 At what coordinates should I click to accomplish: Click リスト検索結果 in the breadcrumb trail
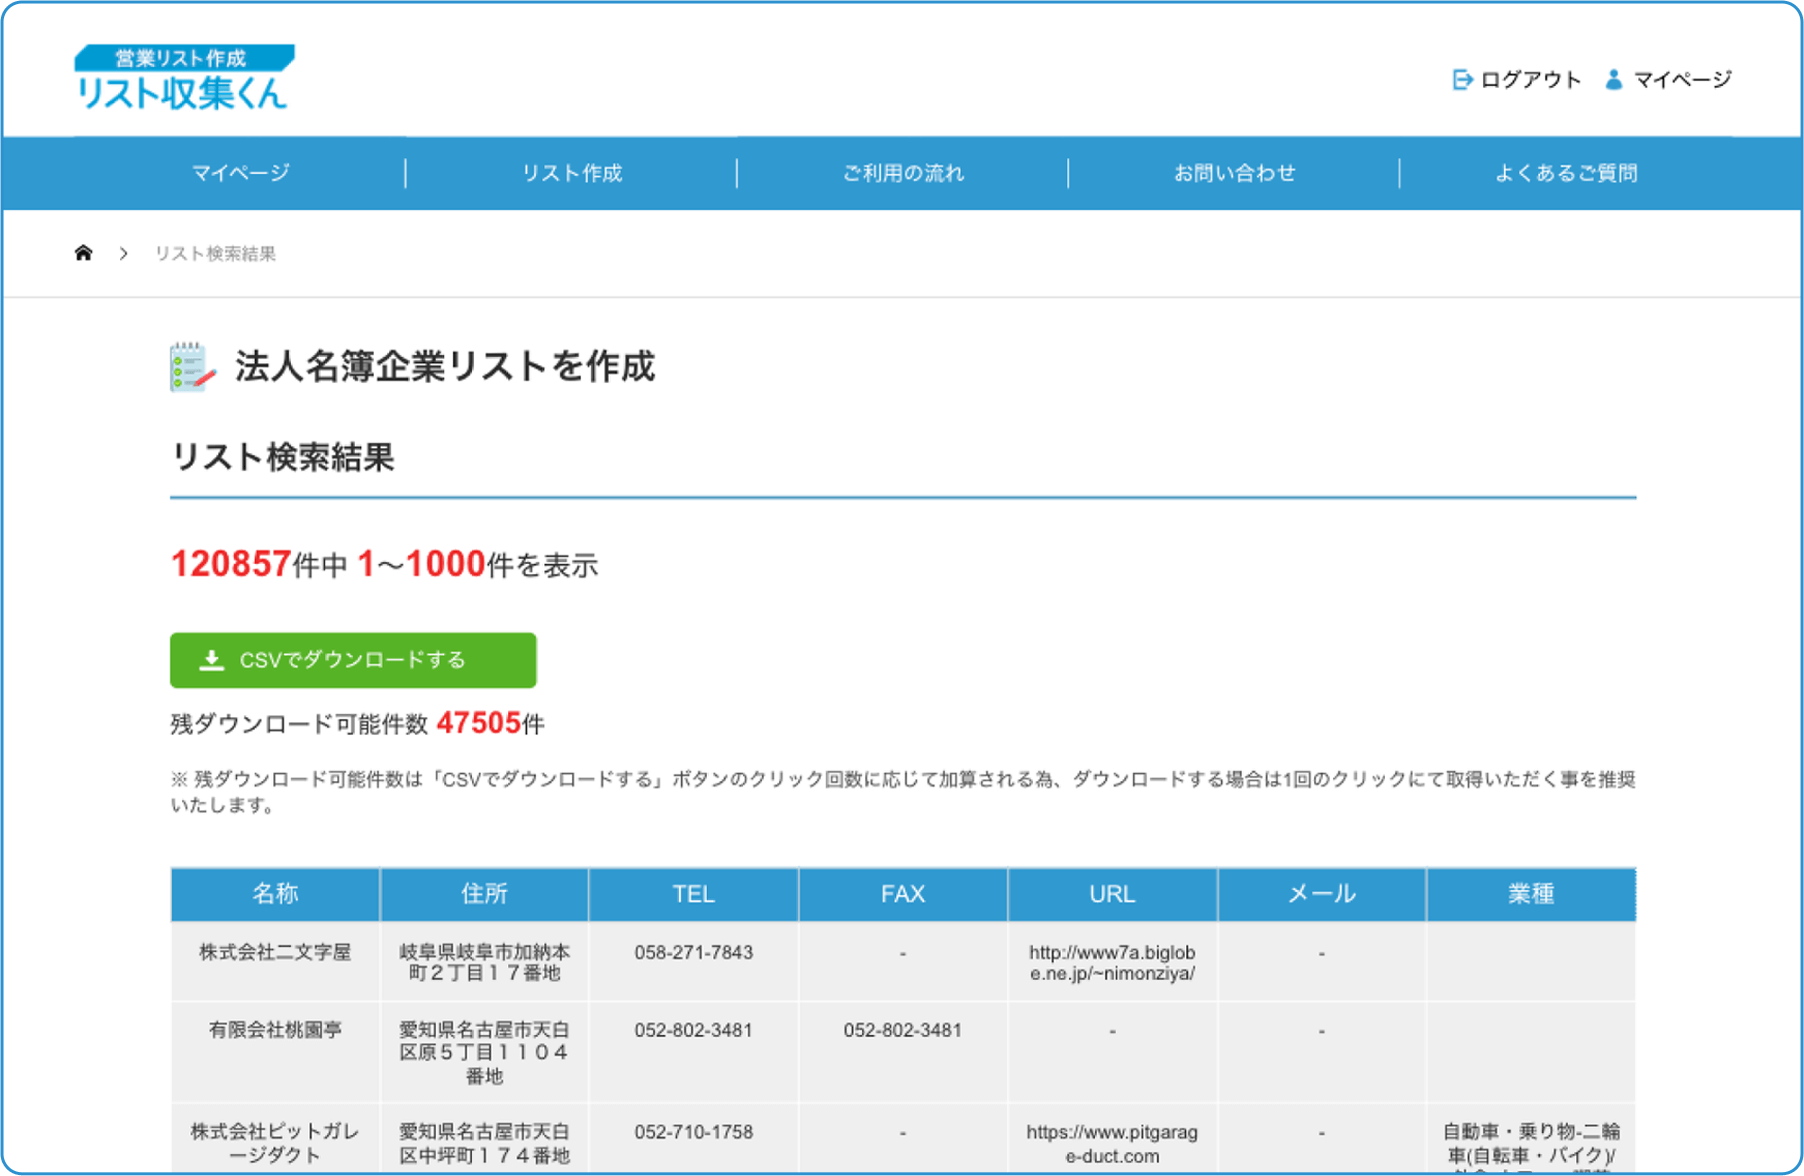(216, 254)
